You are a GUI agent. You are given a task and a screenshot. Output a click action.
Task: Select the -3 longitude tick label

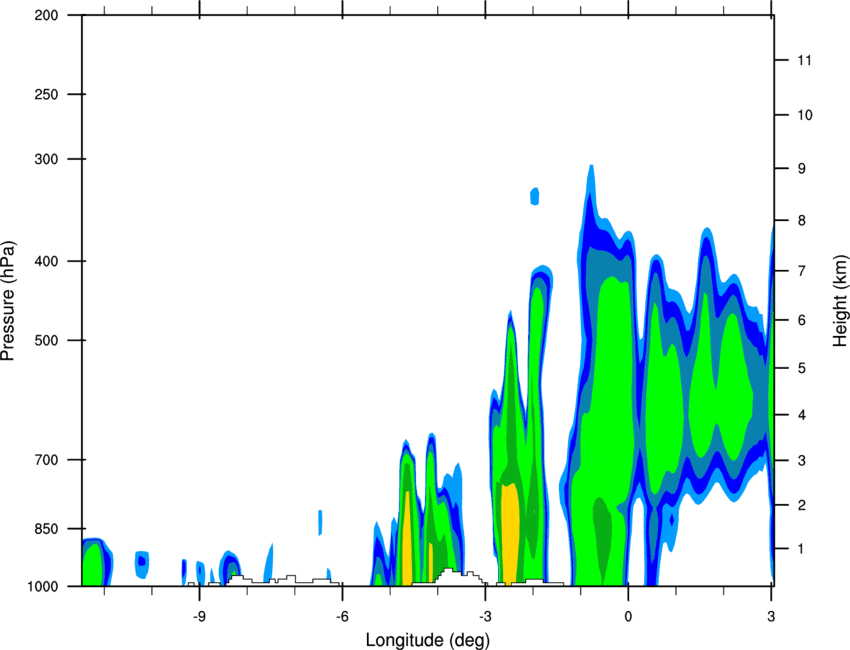point(485,617)
